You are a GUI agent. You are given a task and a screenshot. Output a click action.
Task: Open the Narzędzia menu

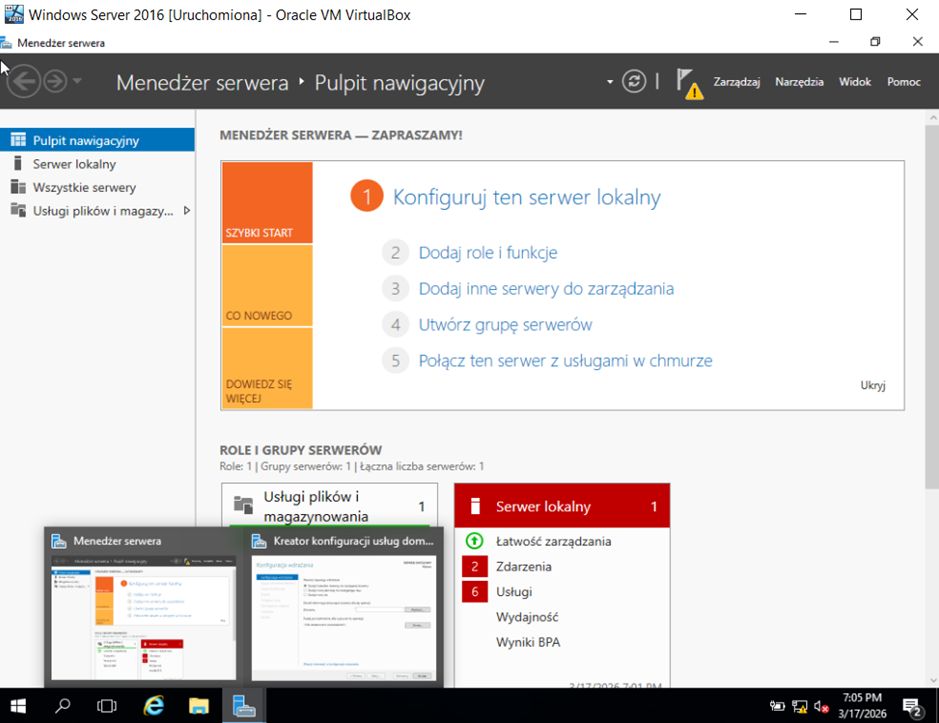(x=799, y=82)
